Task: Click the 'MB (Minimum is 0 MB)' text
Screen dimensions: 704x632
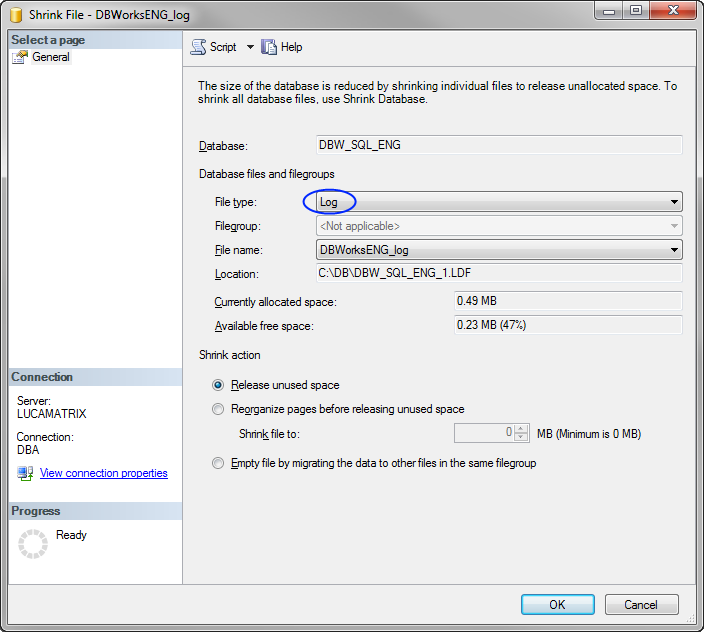Action: [589, 434]
